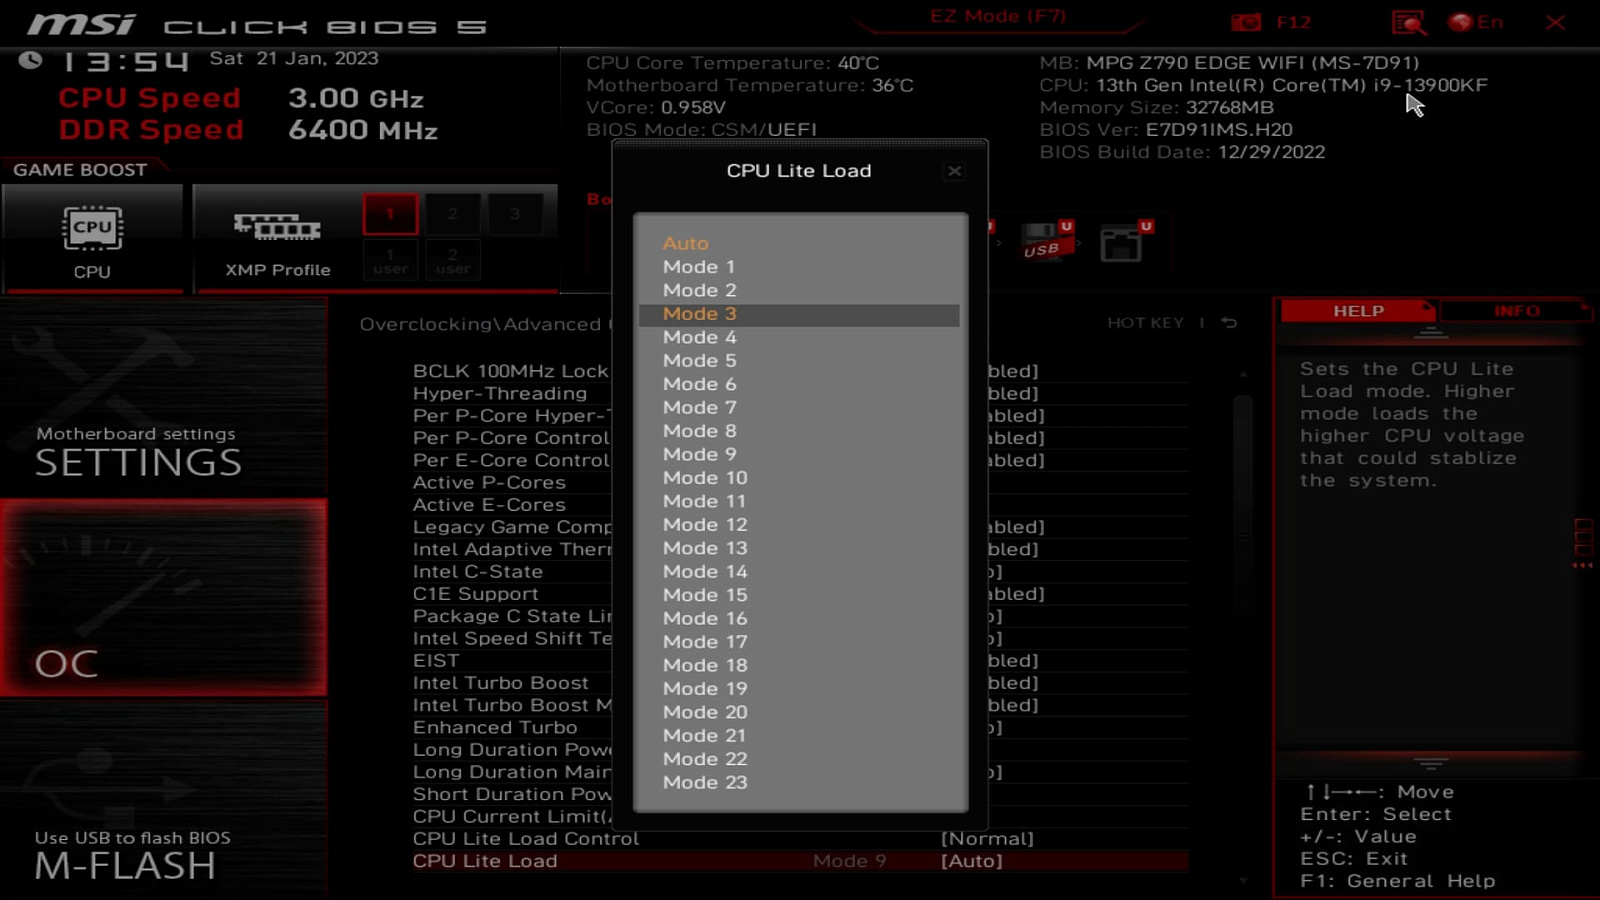Click the MSI logo
The height and width of the screenshot is (900, 1600).
(x=80, y=24)
